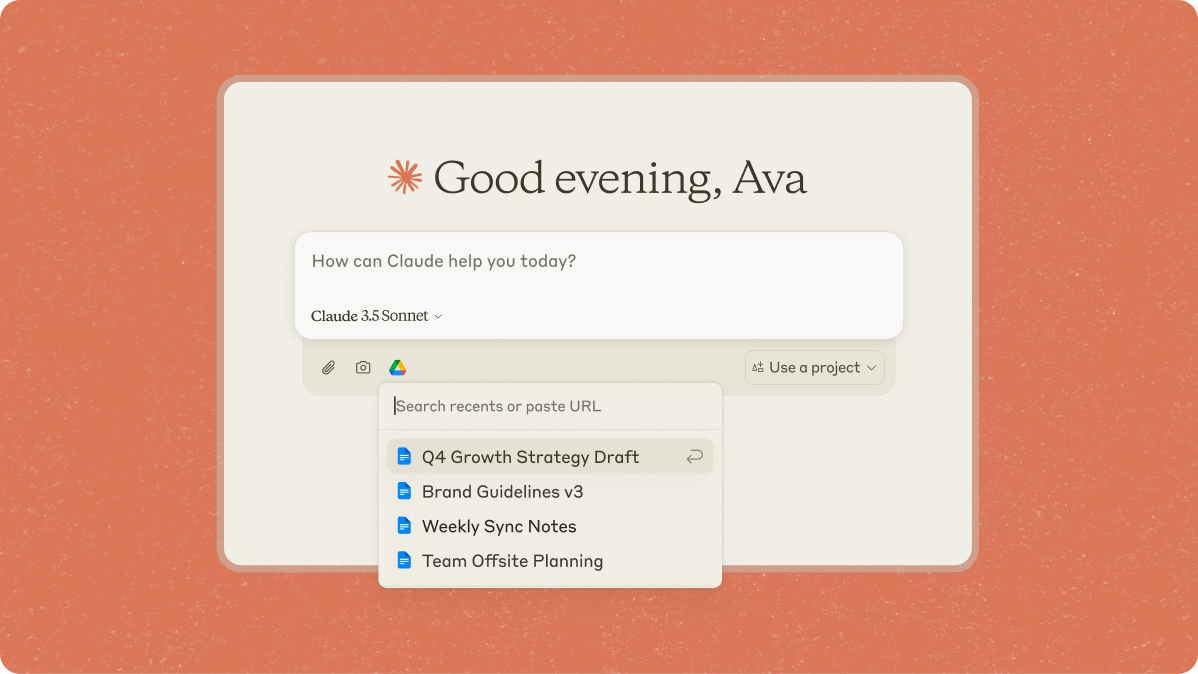Click the document icon beside Brand Guidelines v3
The height and width of the screenshot is (674, 1198).
coord(404,491)
